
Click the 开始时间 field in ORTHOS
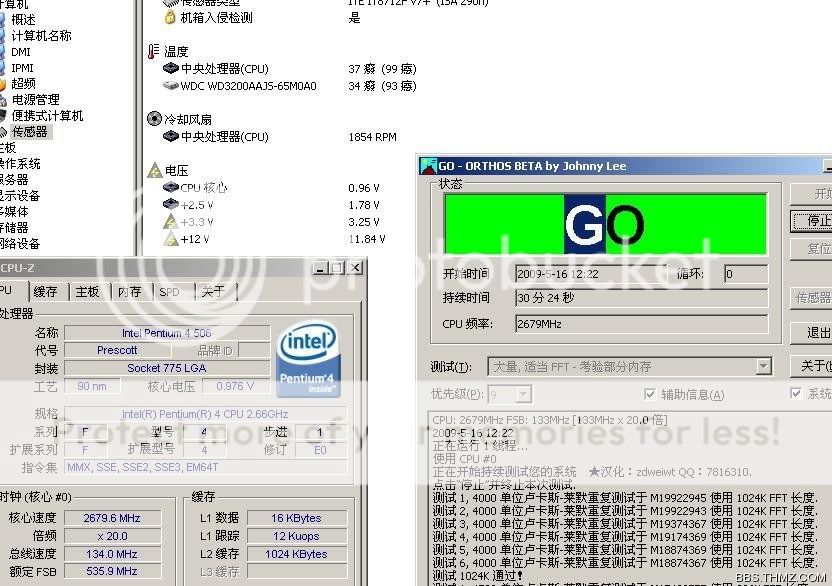pos(591,274)
